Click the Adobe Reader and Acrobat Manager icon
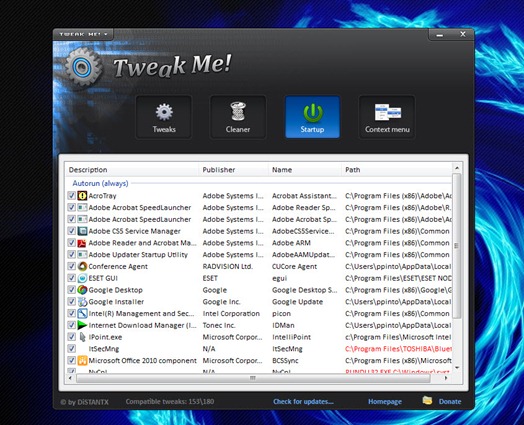This screenshot has height=425, width=524. (82, 243)
